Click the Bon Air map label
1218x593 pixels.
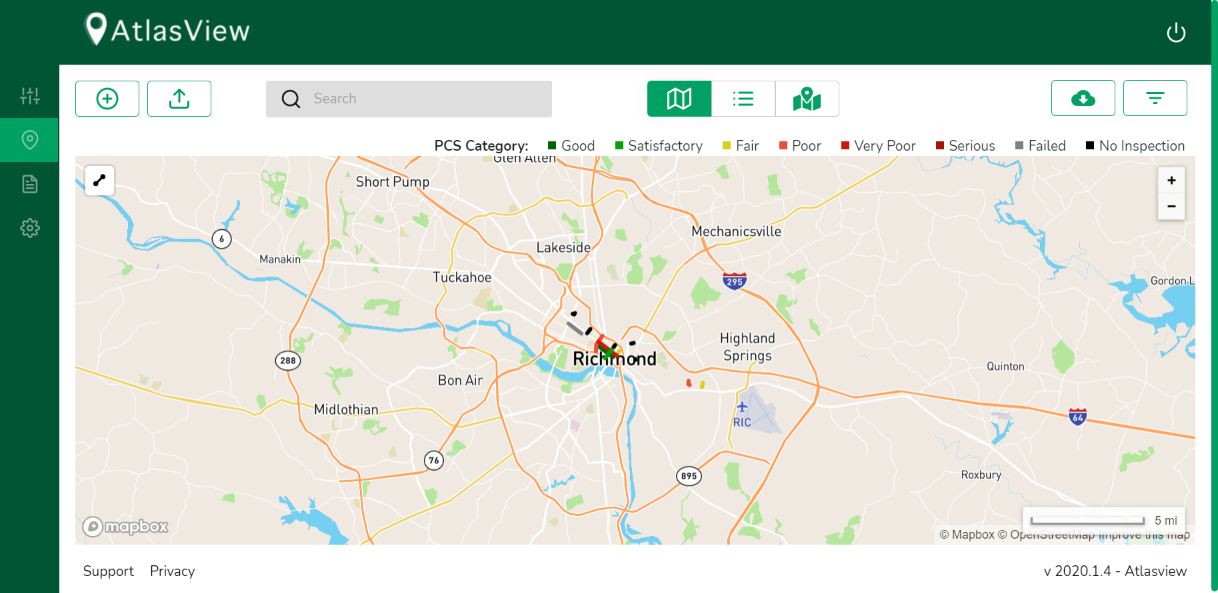460,380
